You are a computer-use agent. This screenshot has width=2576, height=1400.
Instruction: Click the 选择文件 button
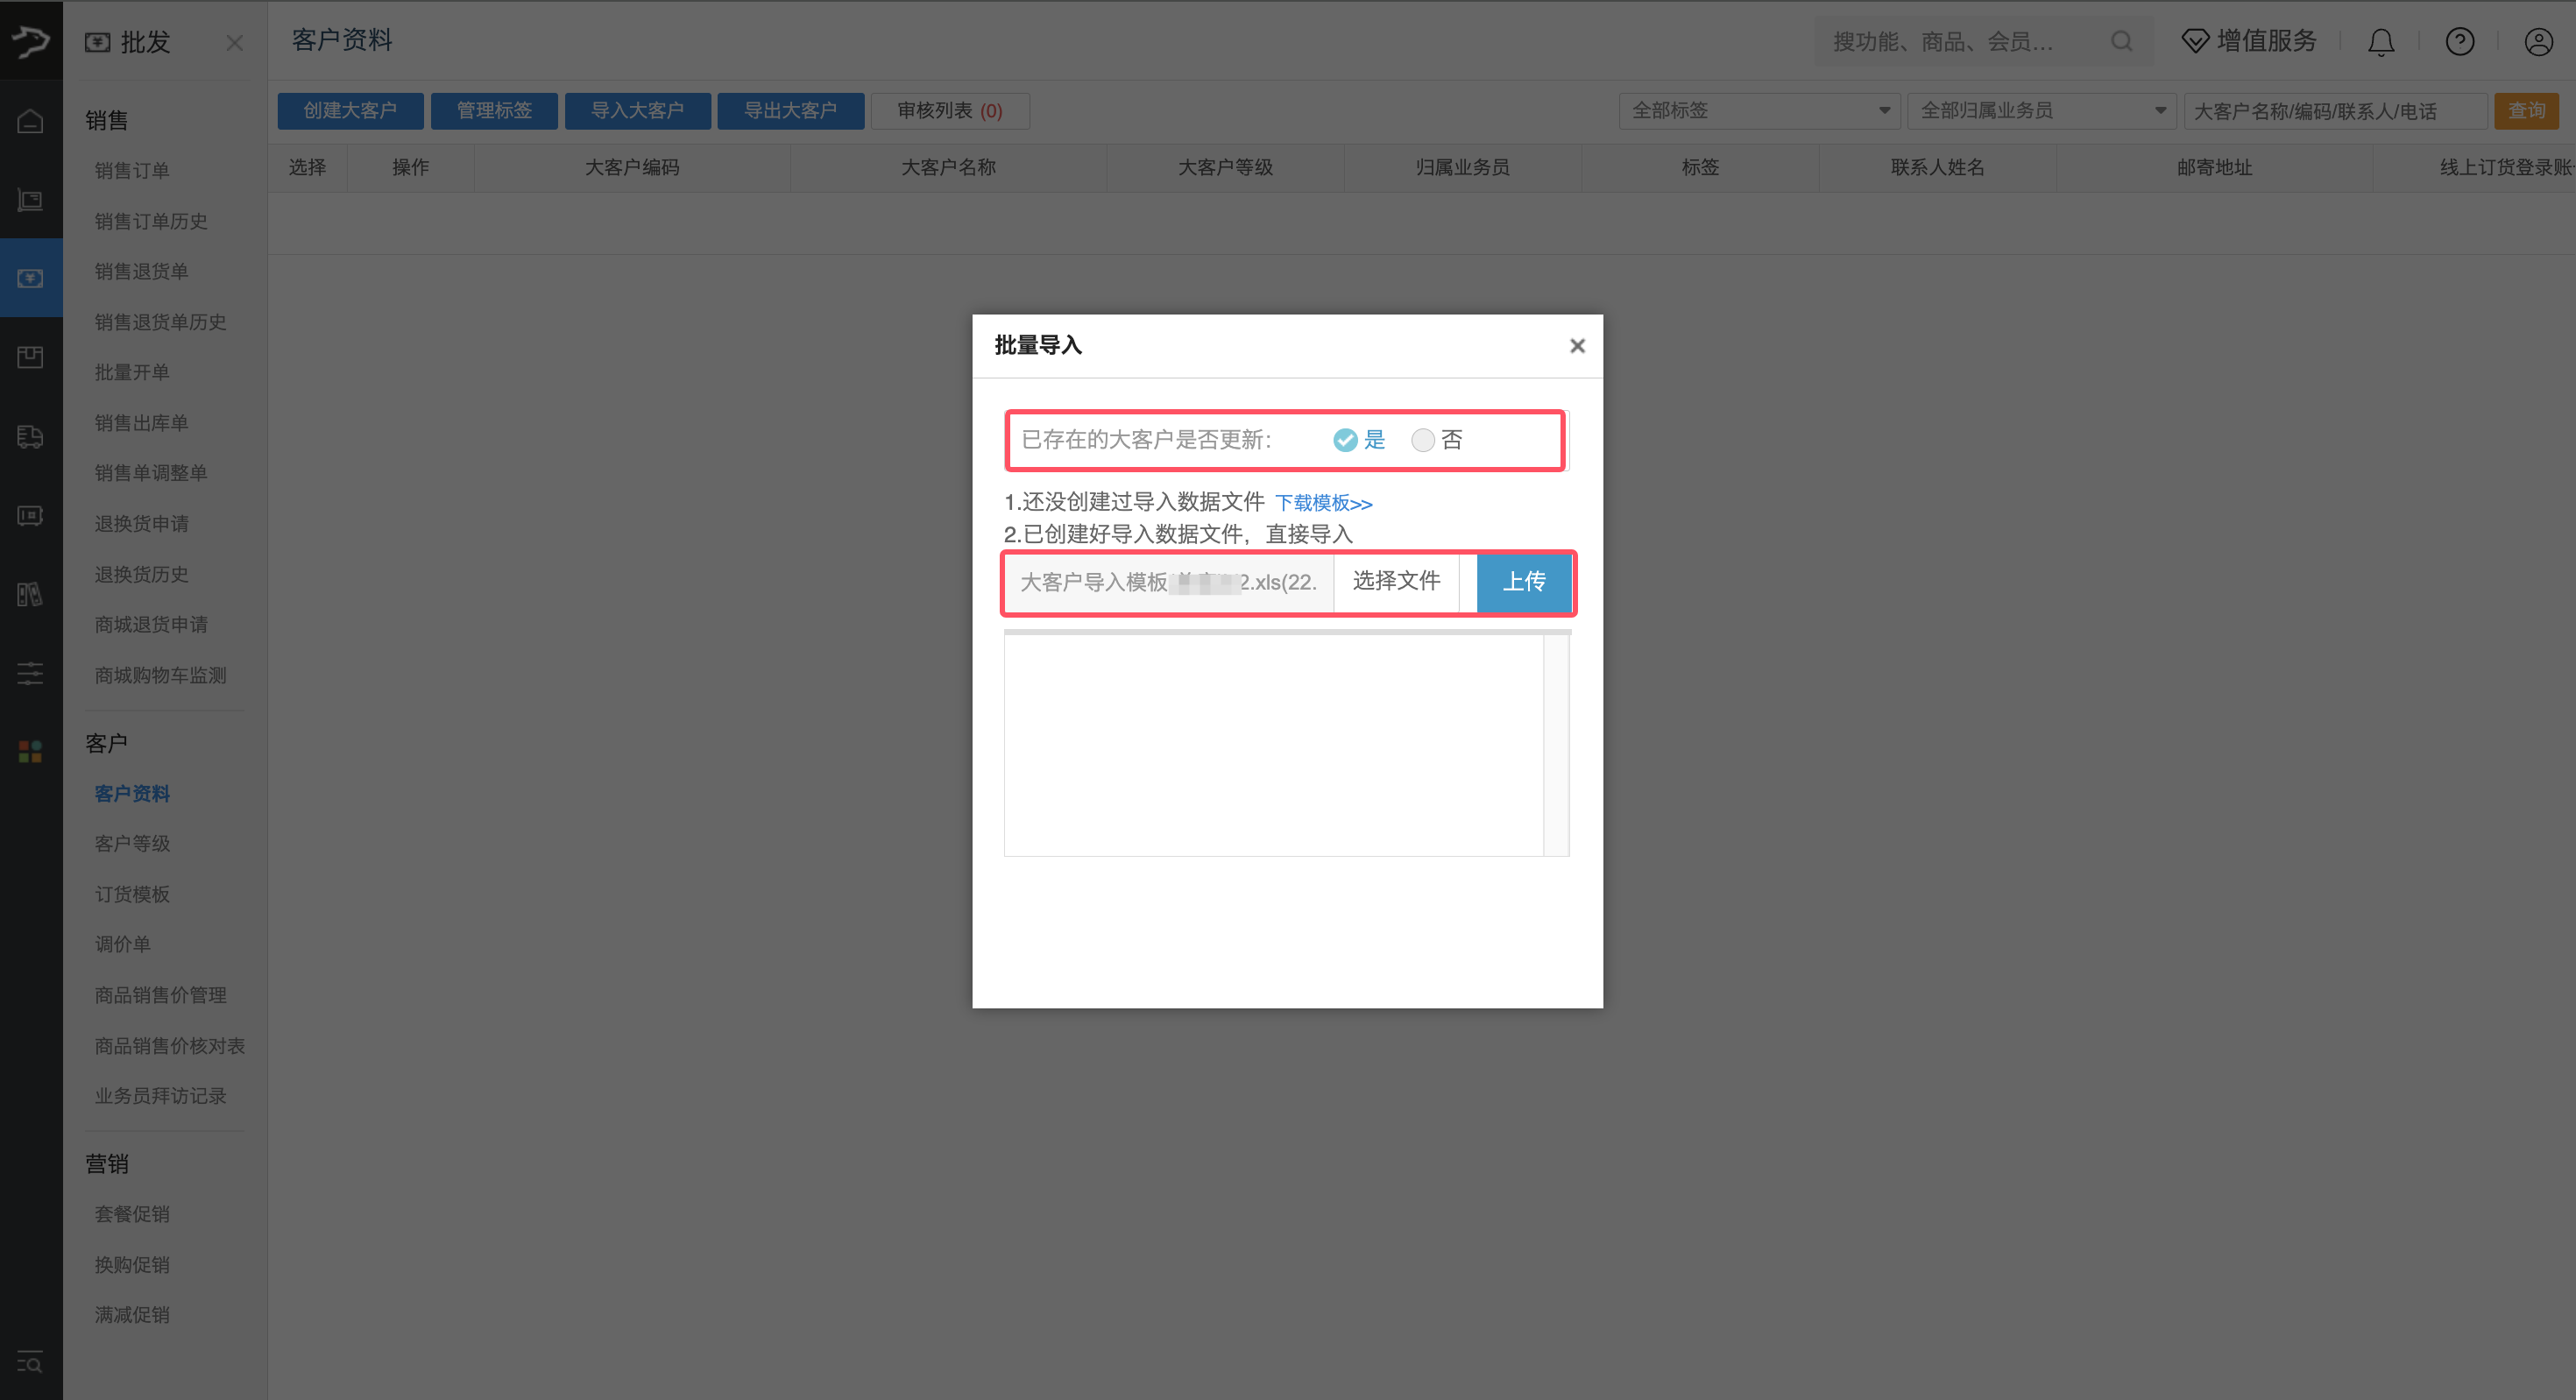coord(1396,581)
